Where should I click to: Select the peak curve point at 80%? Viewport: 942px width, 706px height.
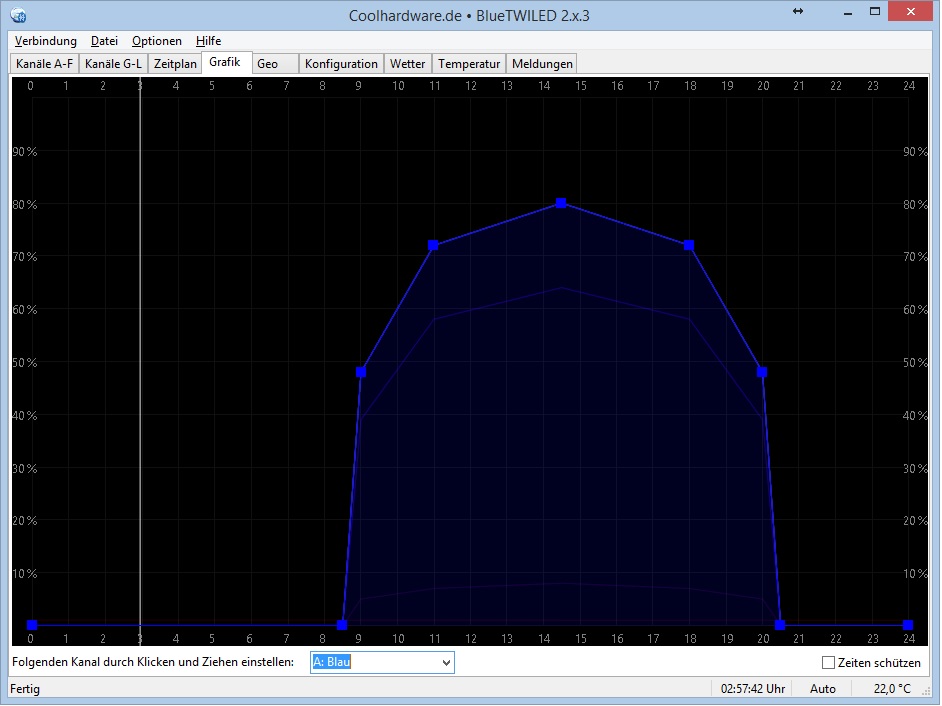(561, 203)
